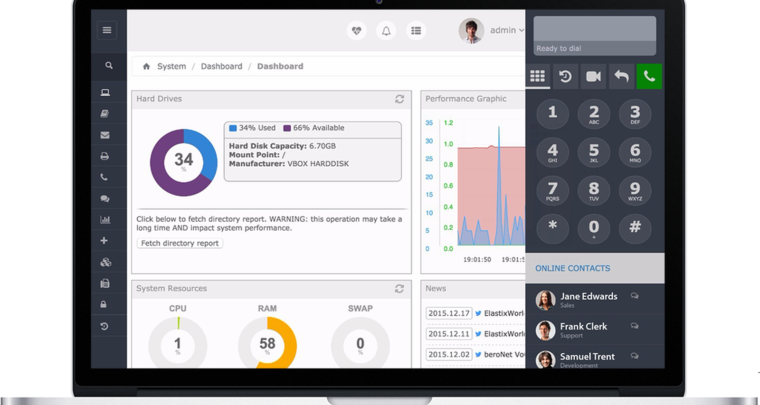Open chat with Jane Edwards
760x405 pixels.
634,297
